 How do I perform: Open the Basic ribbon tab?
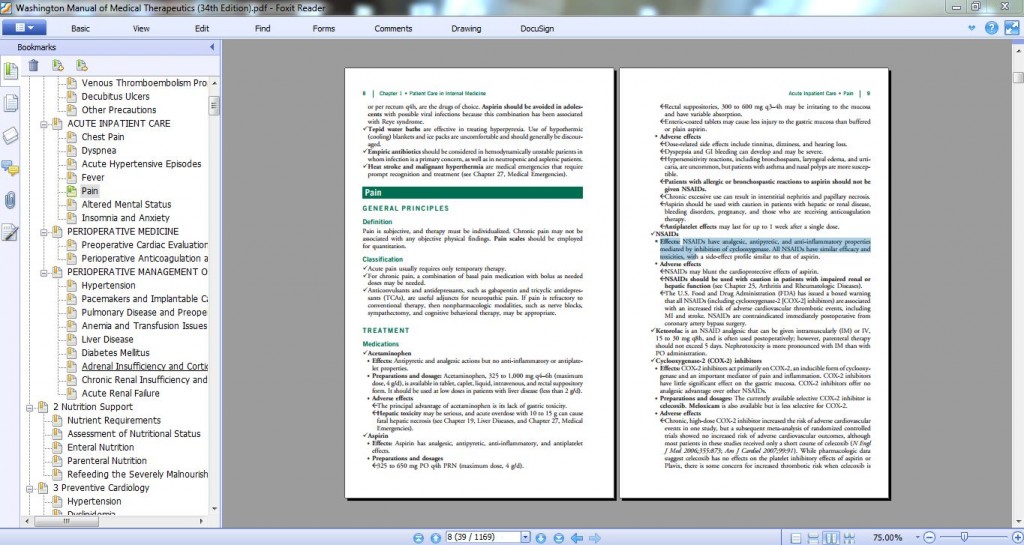(80, 29)
